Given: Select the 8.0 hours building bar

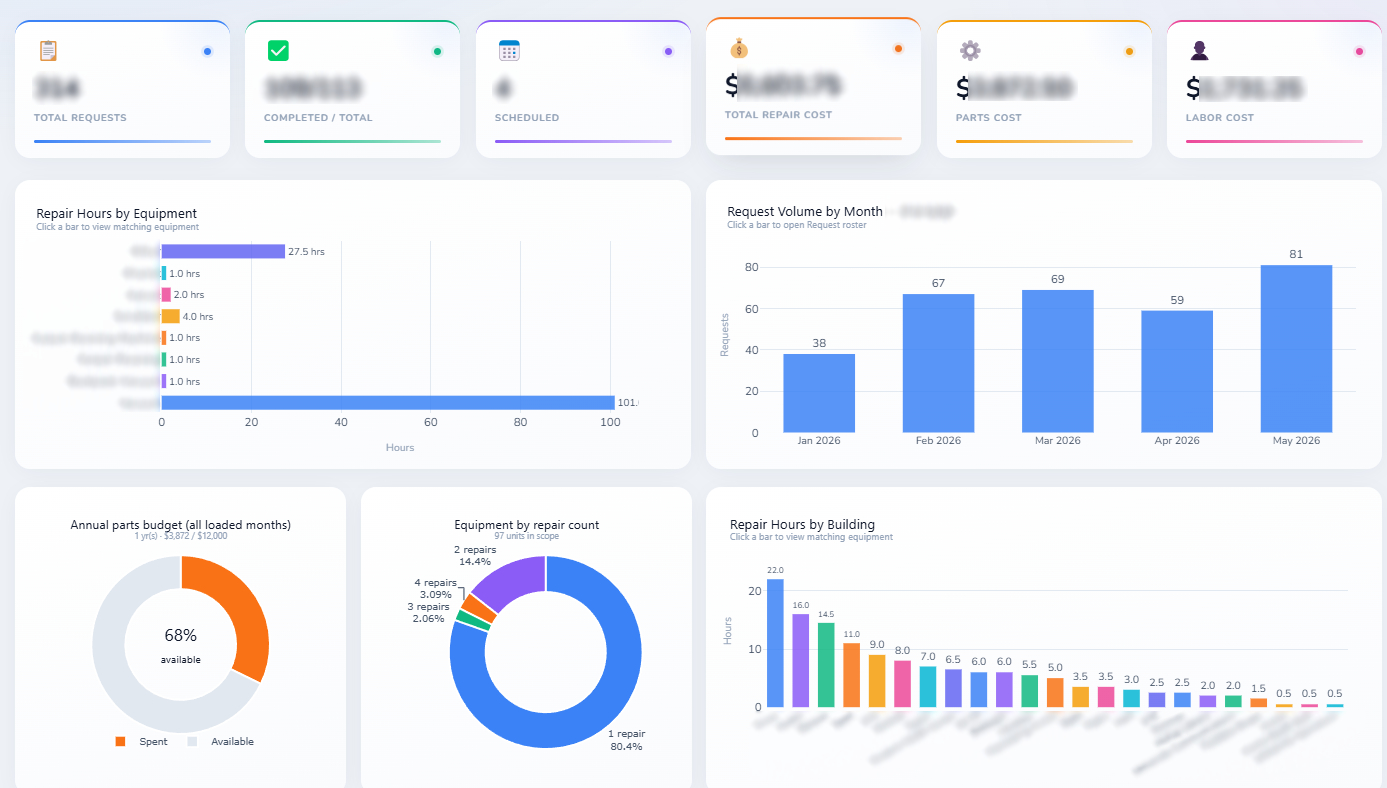Looking at the screenshot, I should 903,684.
